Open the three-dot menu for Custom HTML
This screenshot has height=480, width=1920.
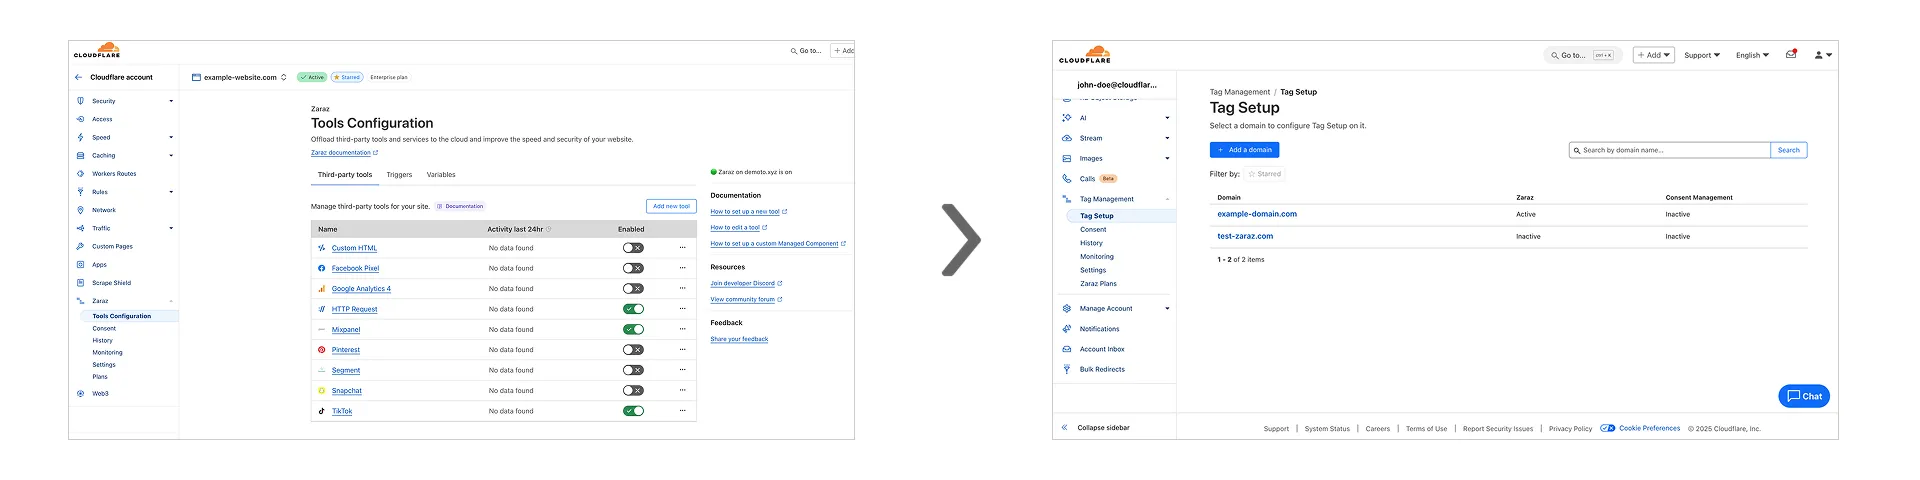(682, 248)
